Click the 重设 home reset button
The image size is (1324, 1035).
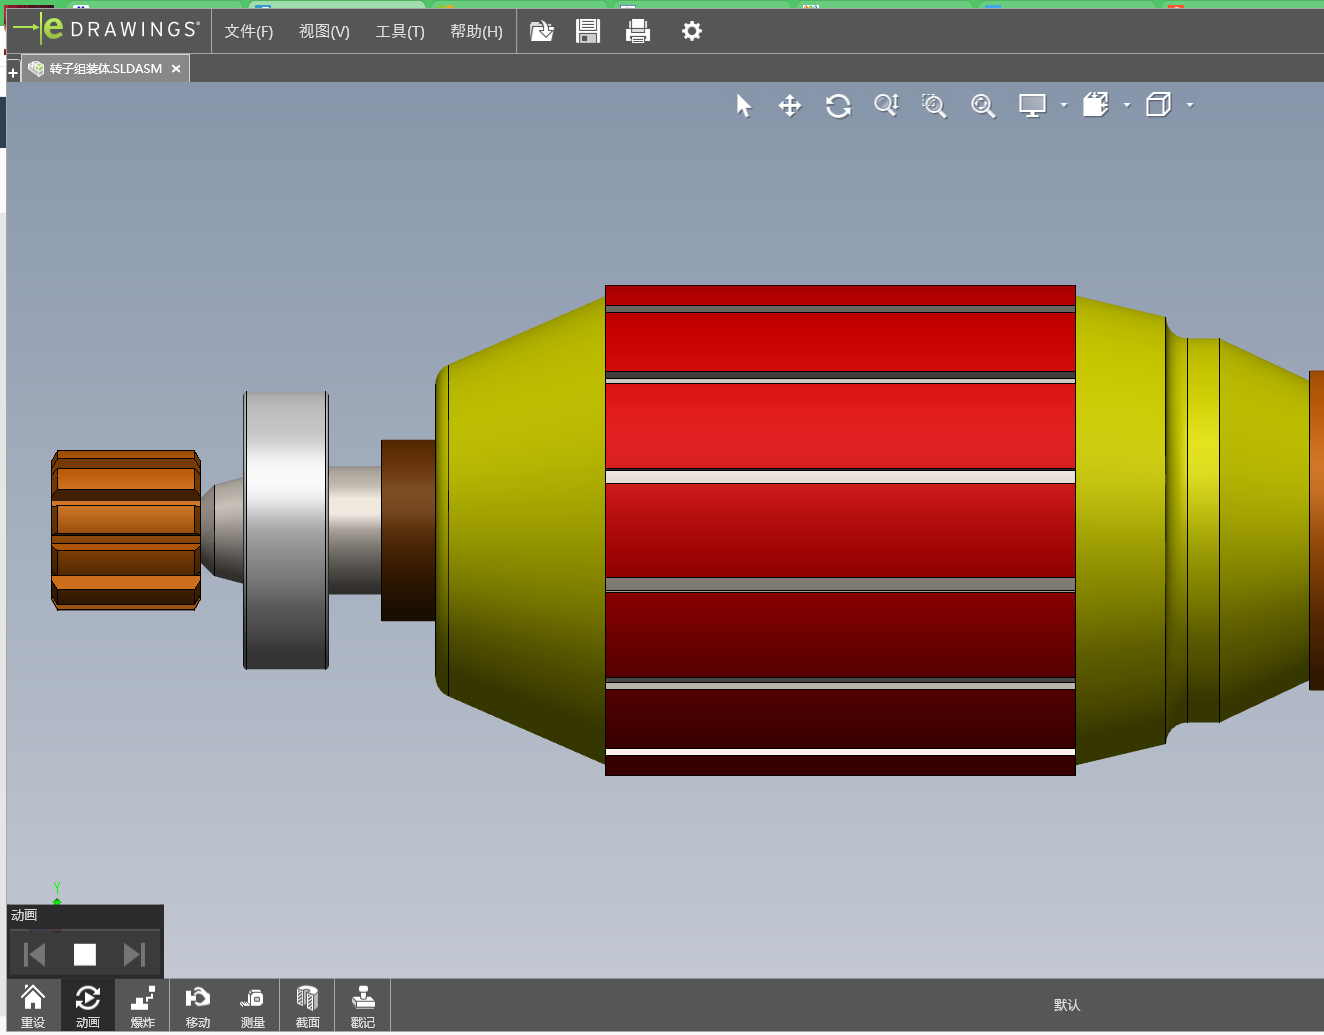33,1005
